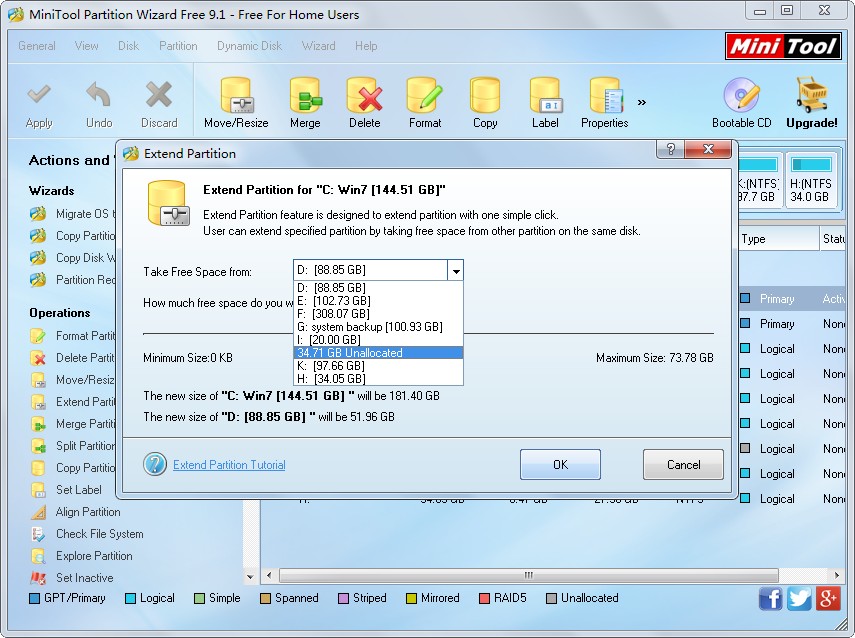This screenshot has height=638, width=855.
Task: Click the Copy partition toolbar icon
Action: pyautogui.click(x=485, y=102)
